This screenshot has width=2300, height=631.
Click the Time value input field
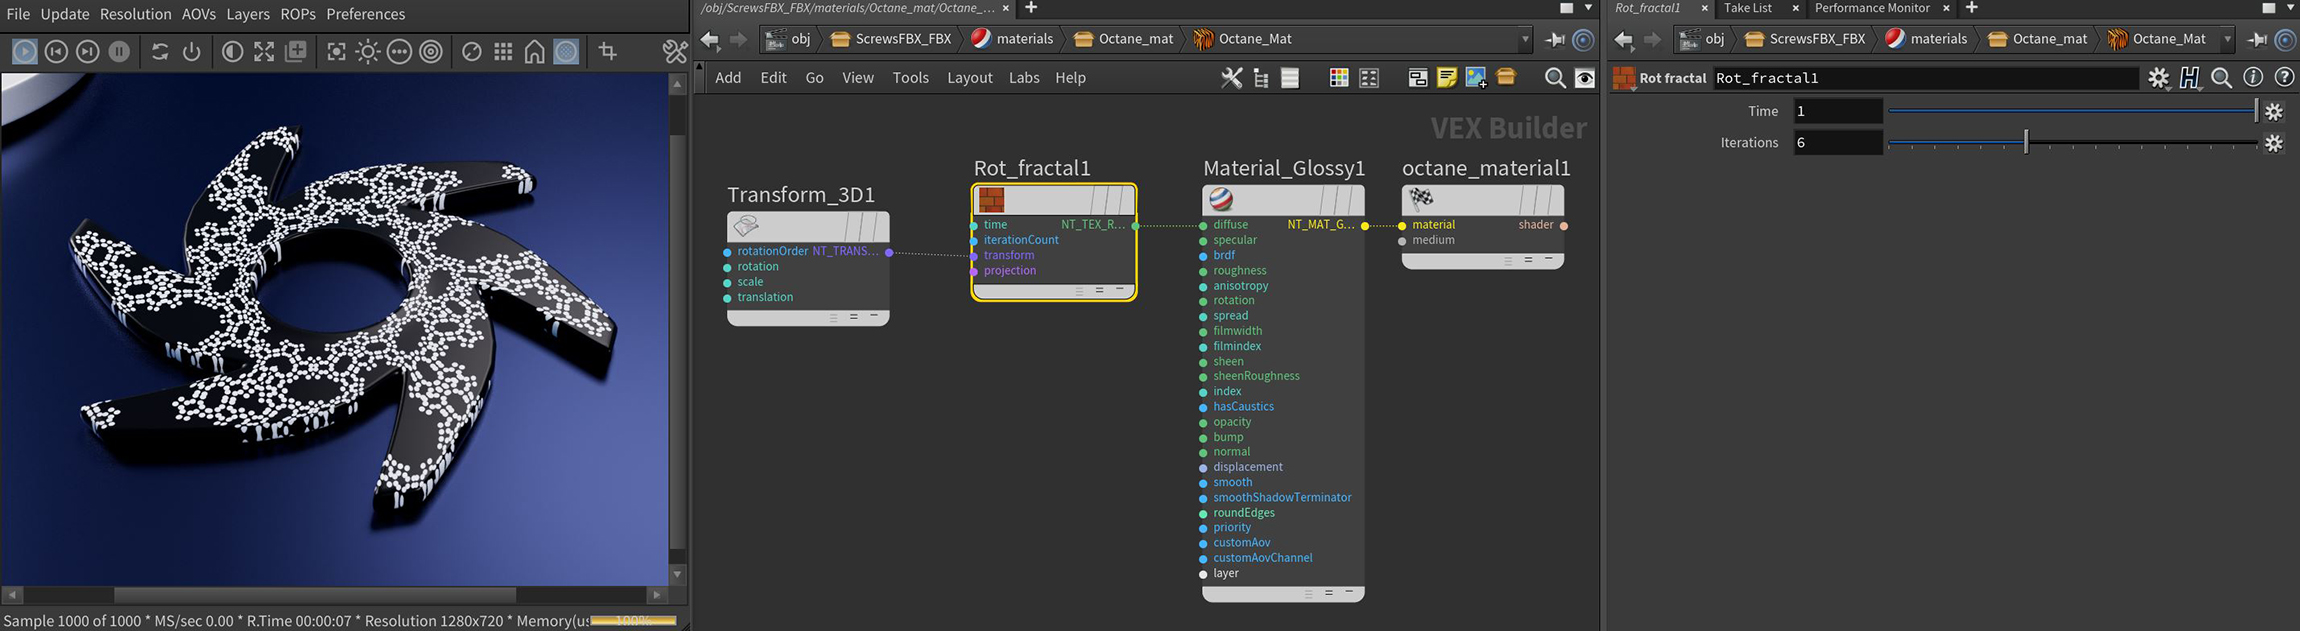(x=1837, y=111)
